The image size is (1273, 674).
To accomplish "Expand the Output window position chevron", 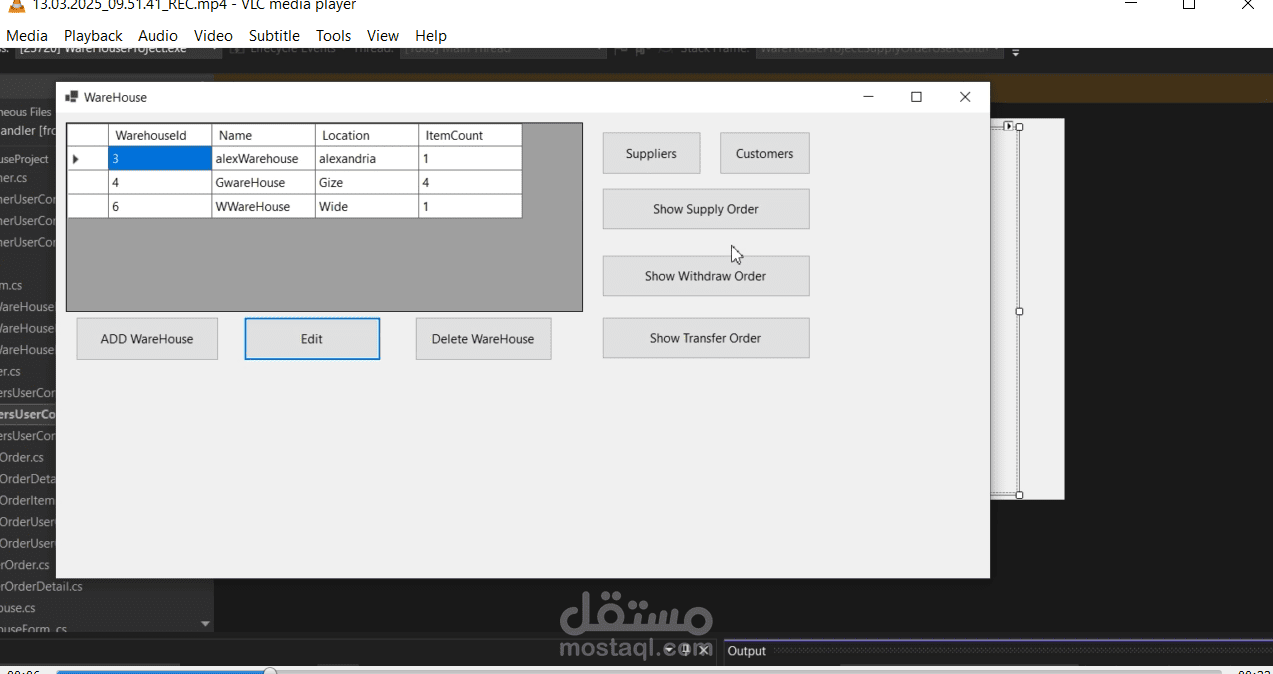I will 667,649.
